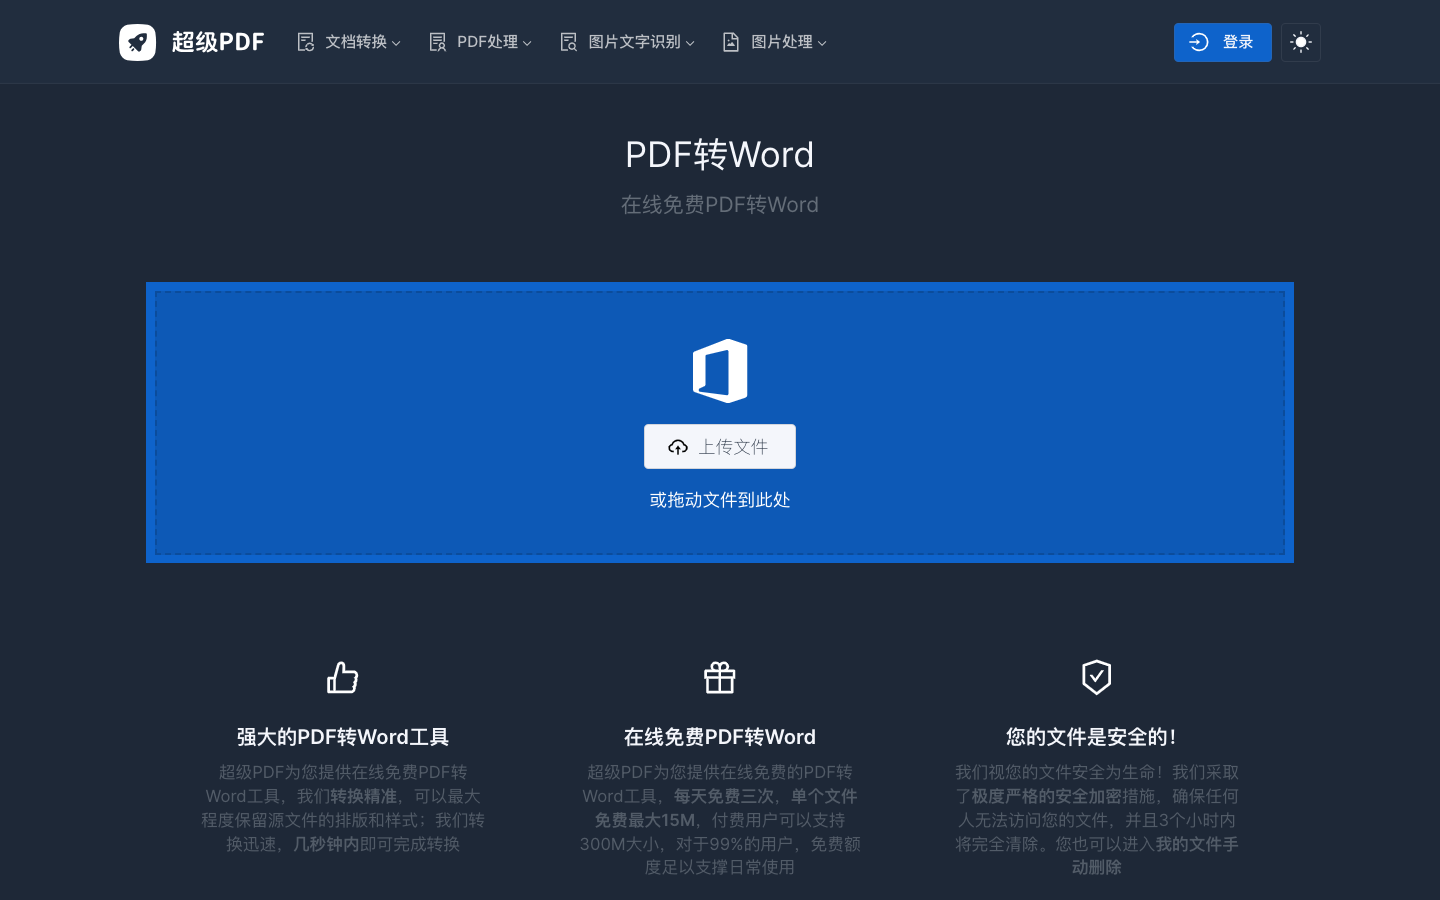Click the Word application icon in upload area
The width and height of the screenshot is (1440, 900).
click(x=720, y=370)
